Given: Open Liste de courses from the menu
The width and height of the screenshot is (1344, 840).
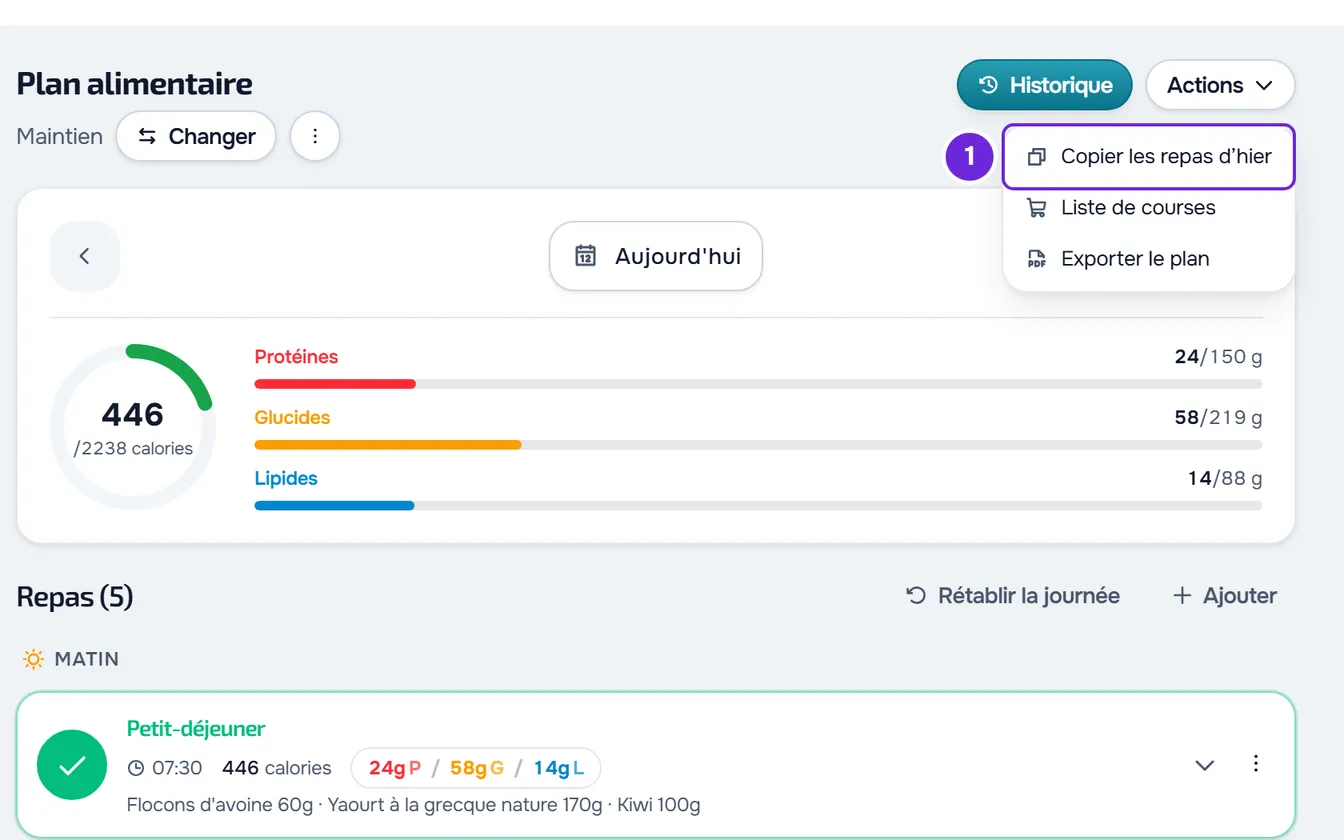Looking at the screenshot, I should (1149, 208).
